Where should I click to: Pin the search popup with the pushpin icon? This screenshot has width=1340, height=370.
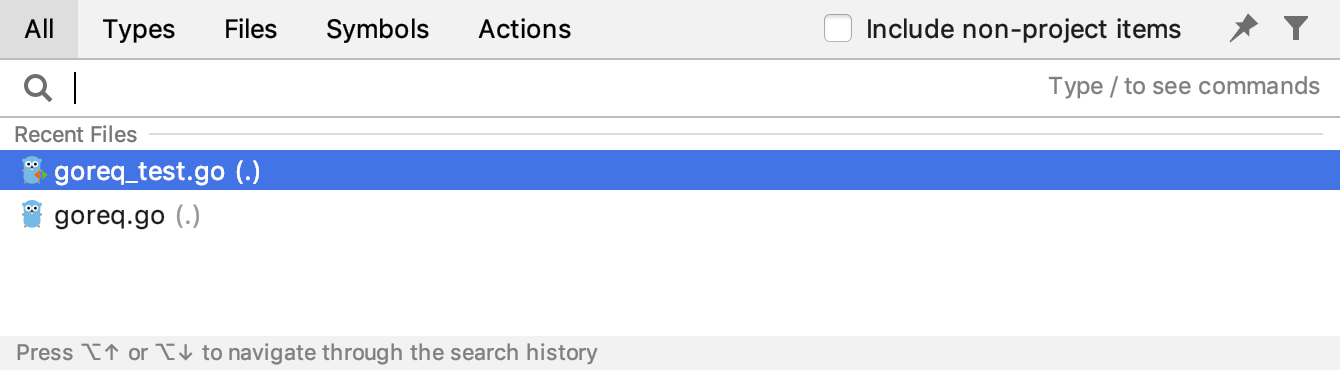click(x=1243, y=29)
